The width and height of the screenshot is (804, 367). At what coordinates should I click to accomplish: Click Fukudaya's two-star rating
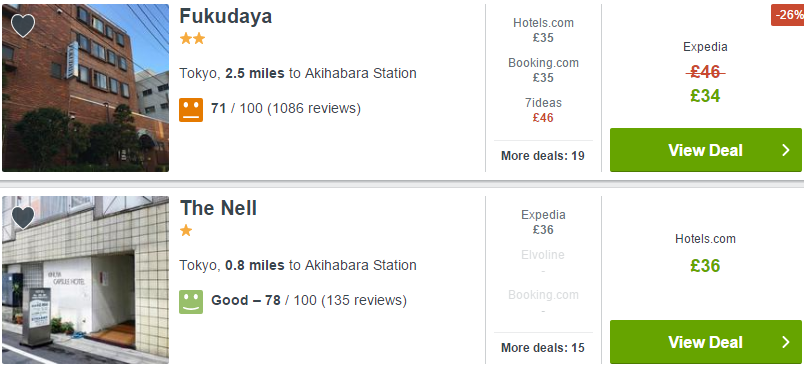(x=192, y=39)
